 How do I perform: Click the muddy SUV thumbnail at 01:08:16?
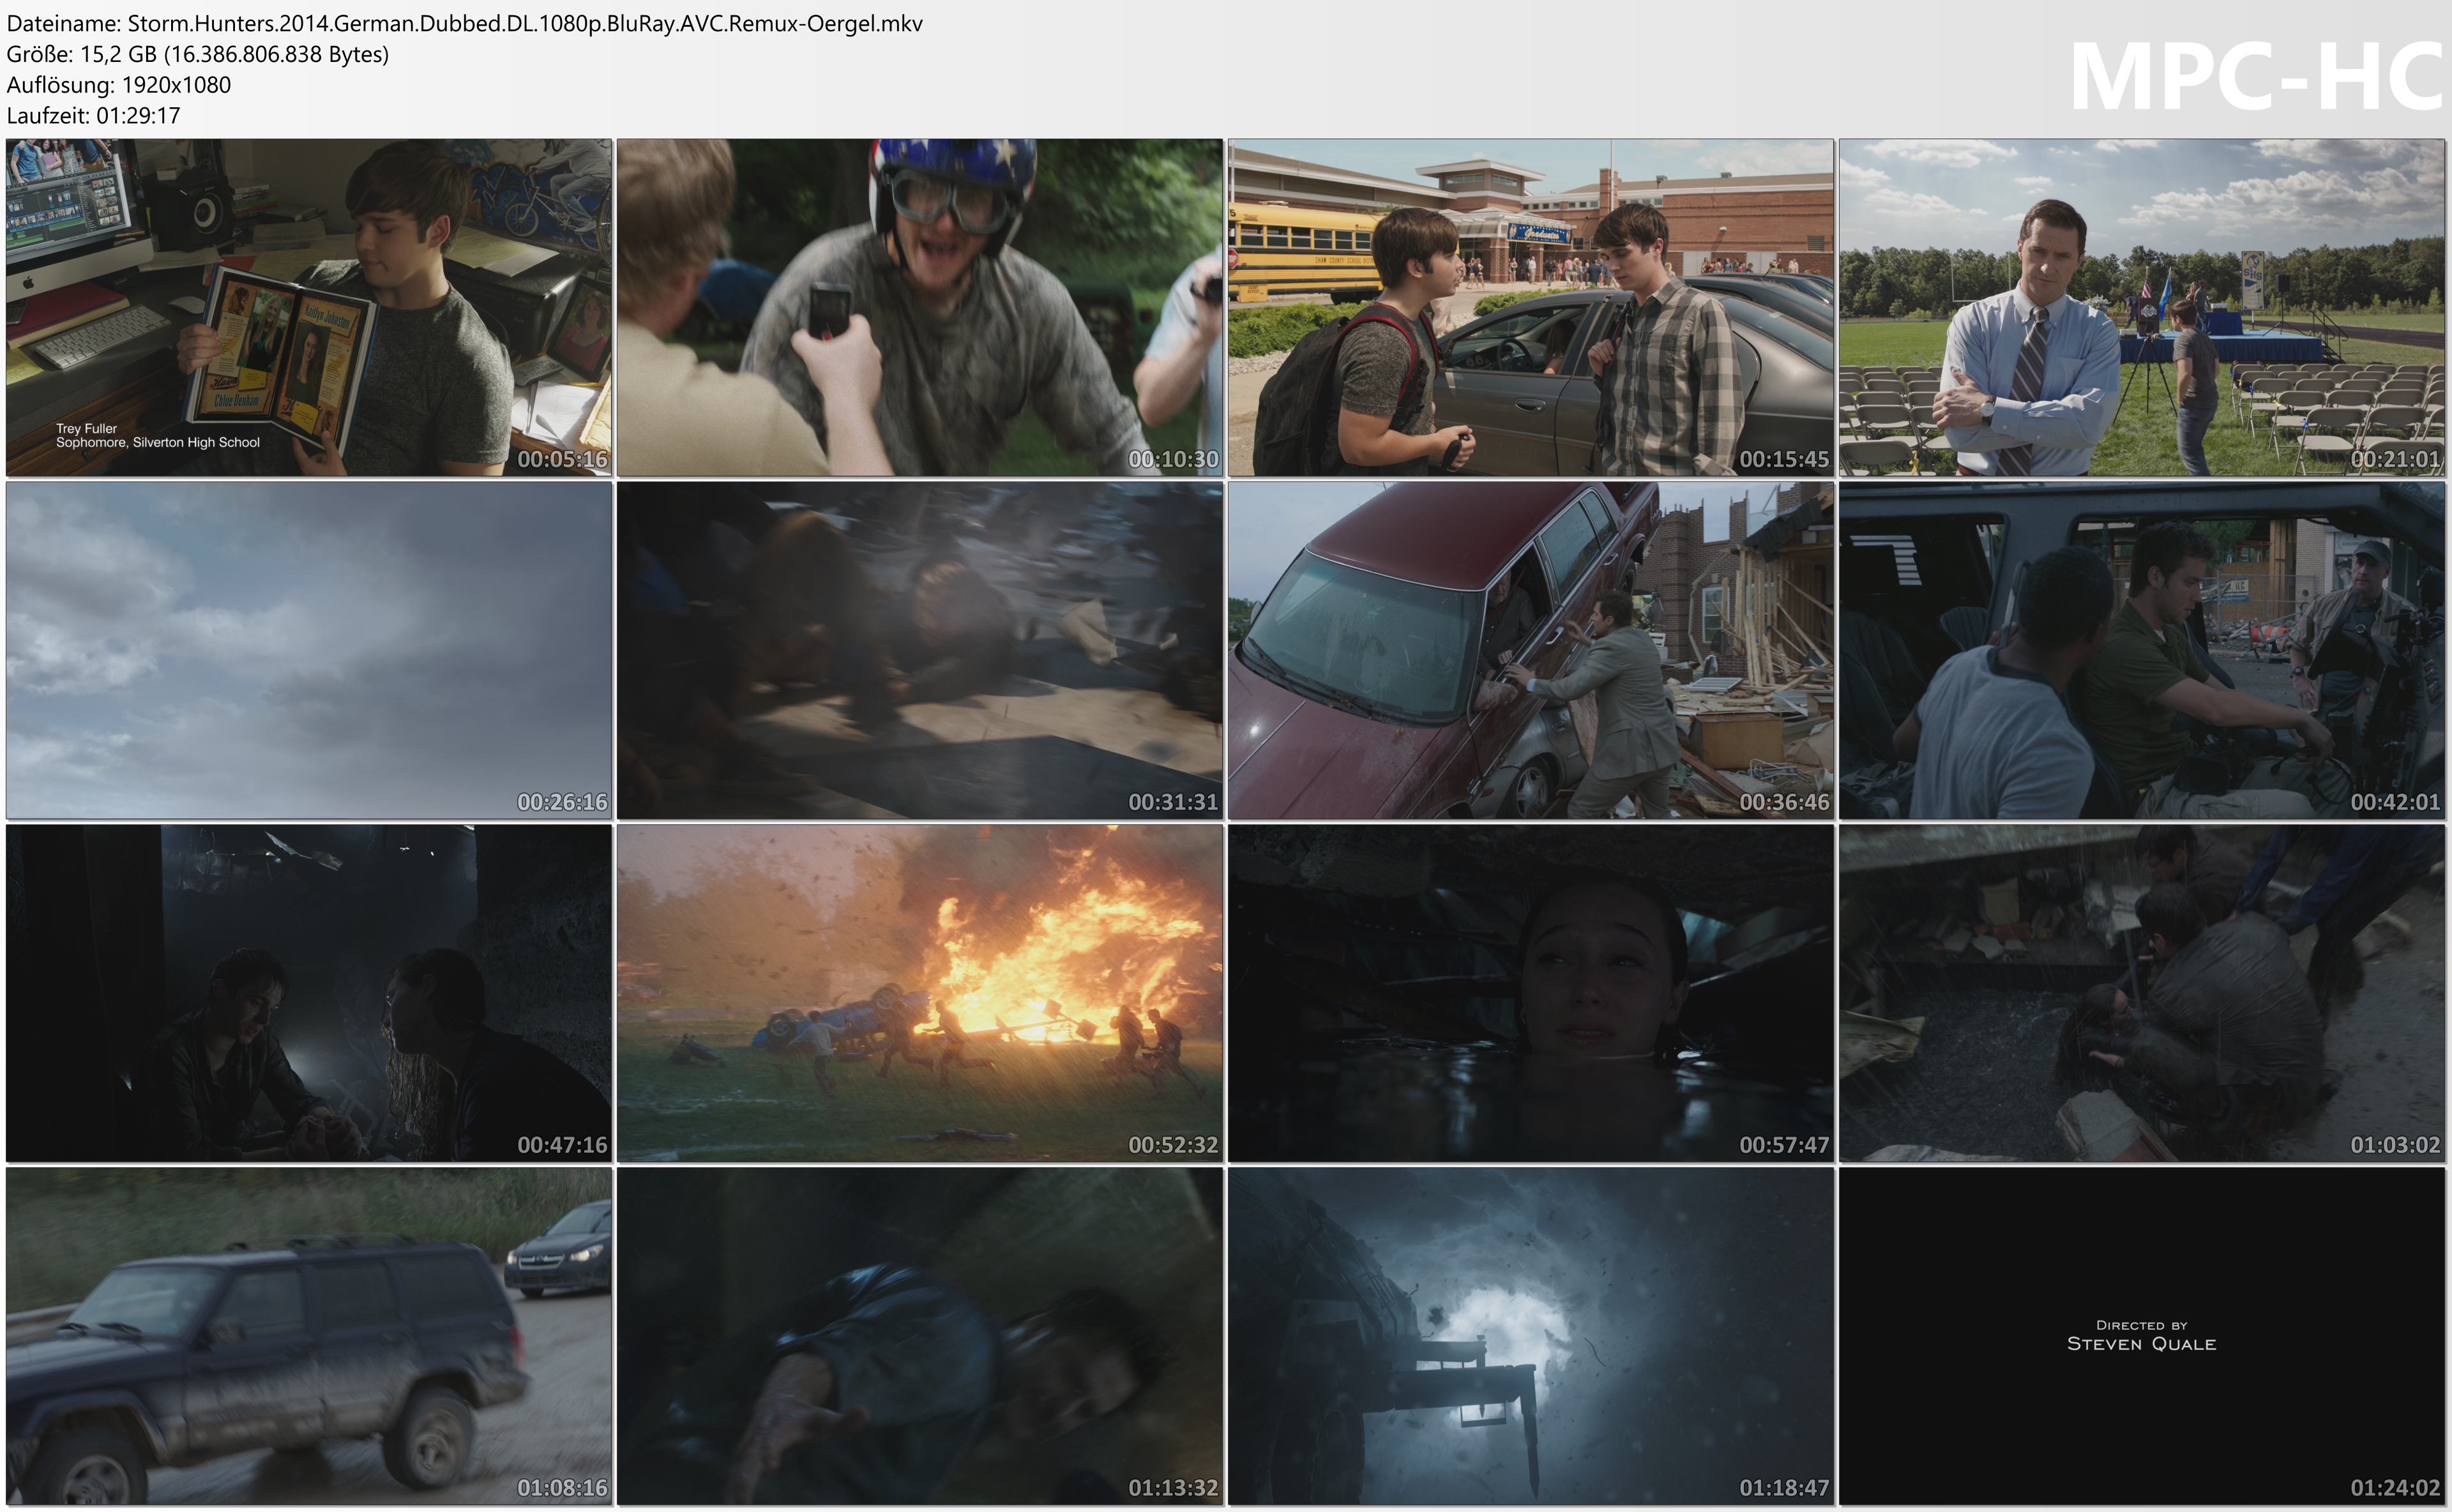(x=308, y=1336)
